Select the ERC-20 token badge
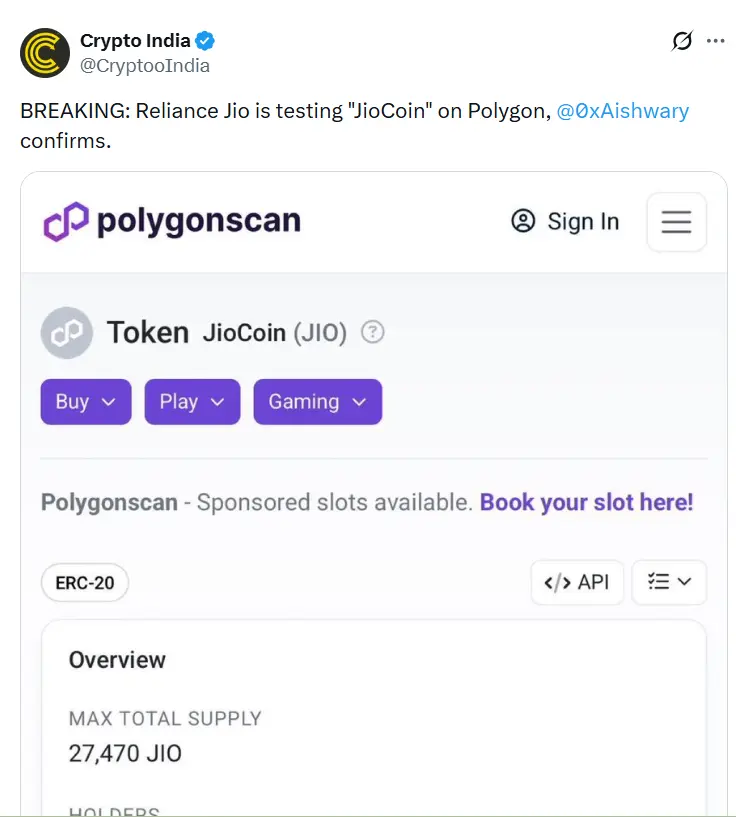 point(84,582)
